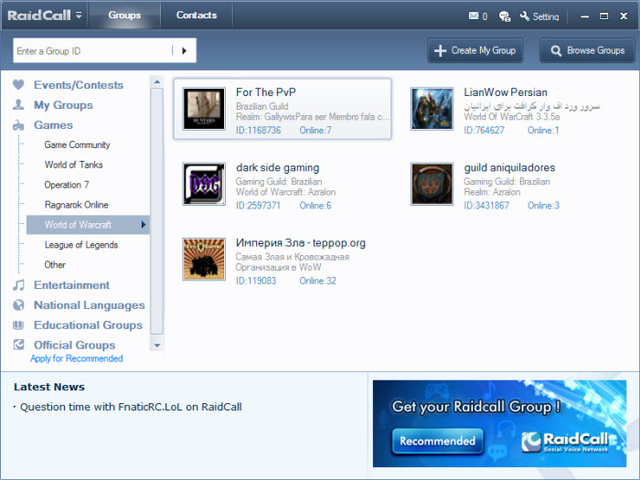
Task: Click the Enter a Group ID field
Action: (93, 51)
